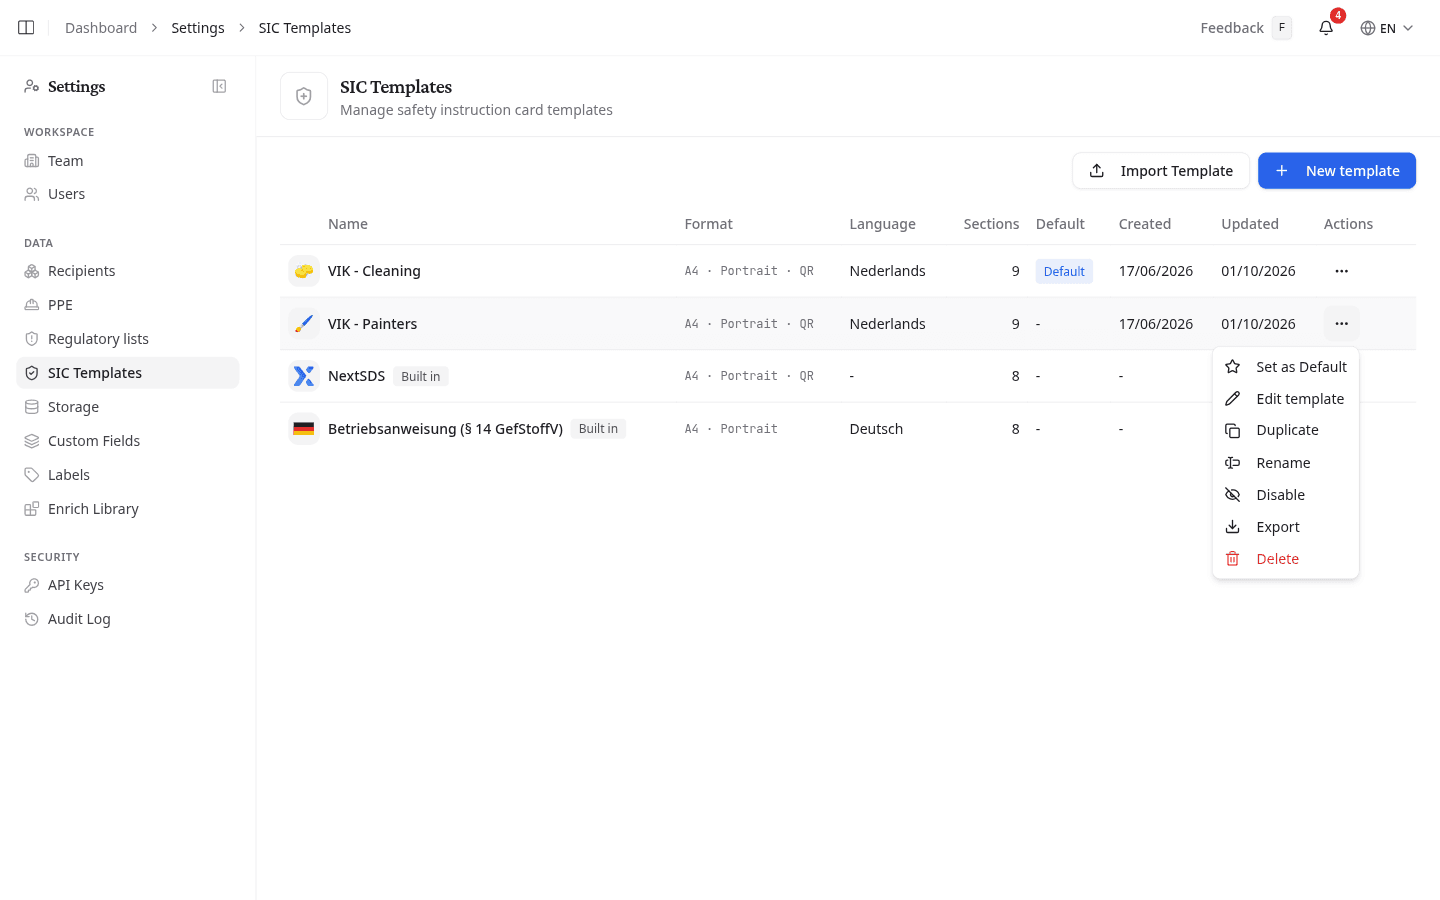Open API Keys page
The image size is (1440, 900).
pos(128,585)
